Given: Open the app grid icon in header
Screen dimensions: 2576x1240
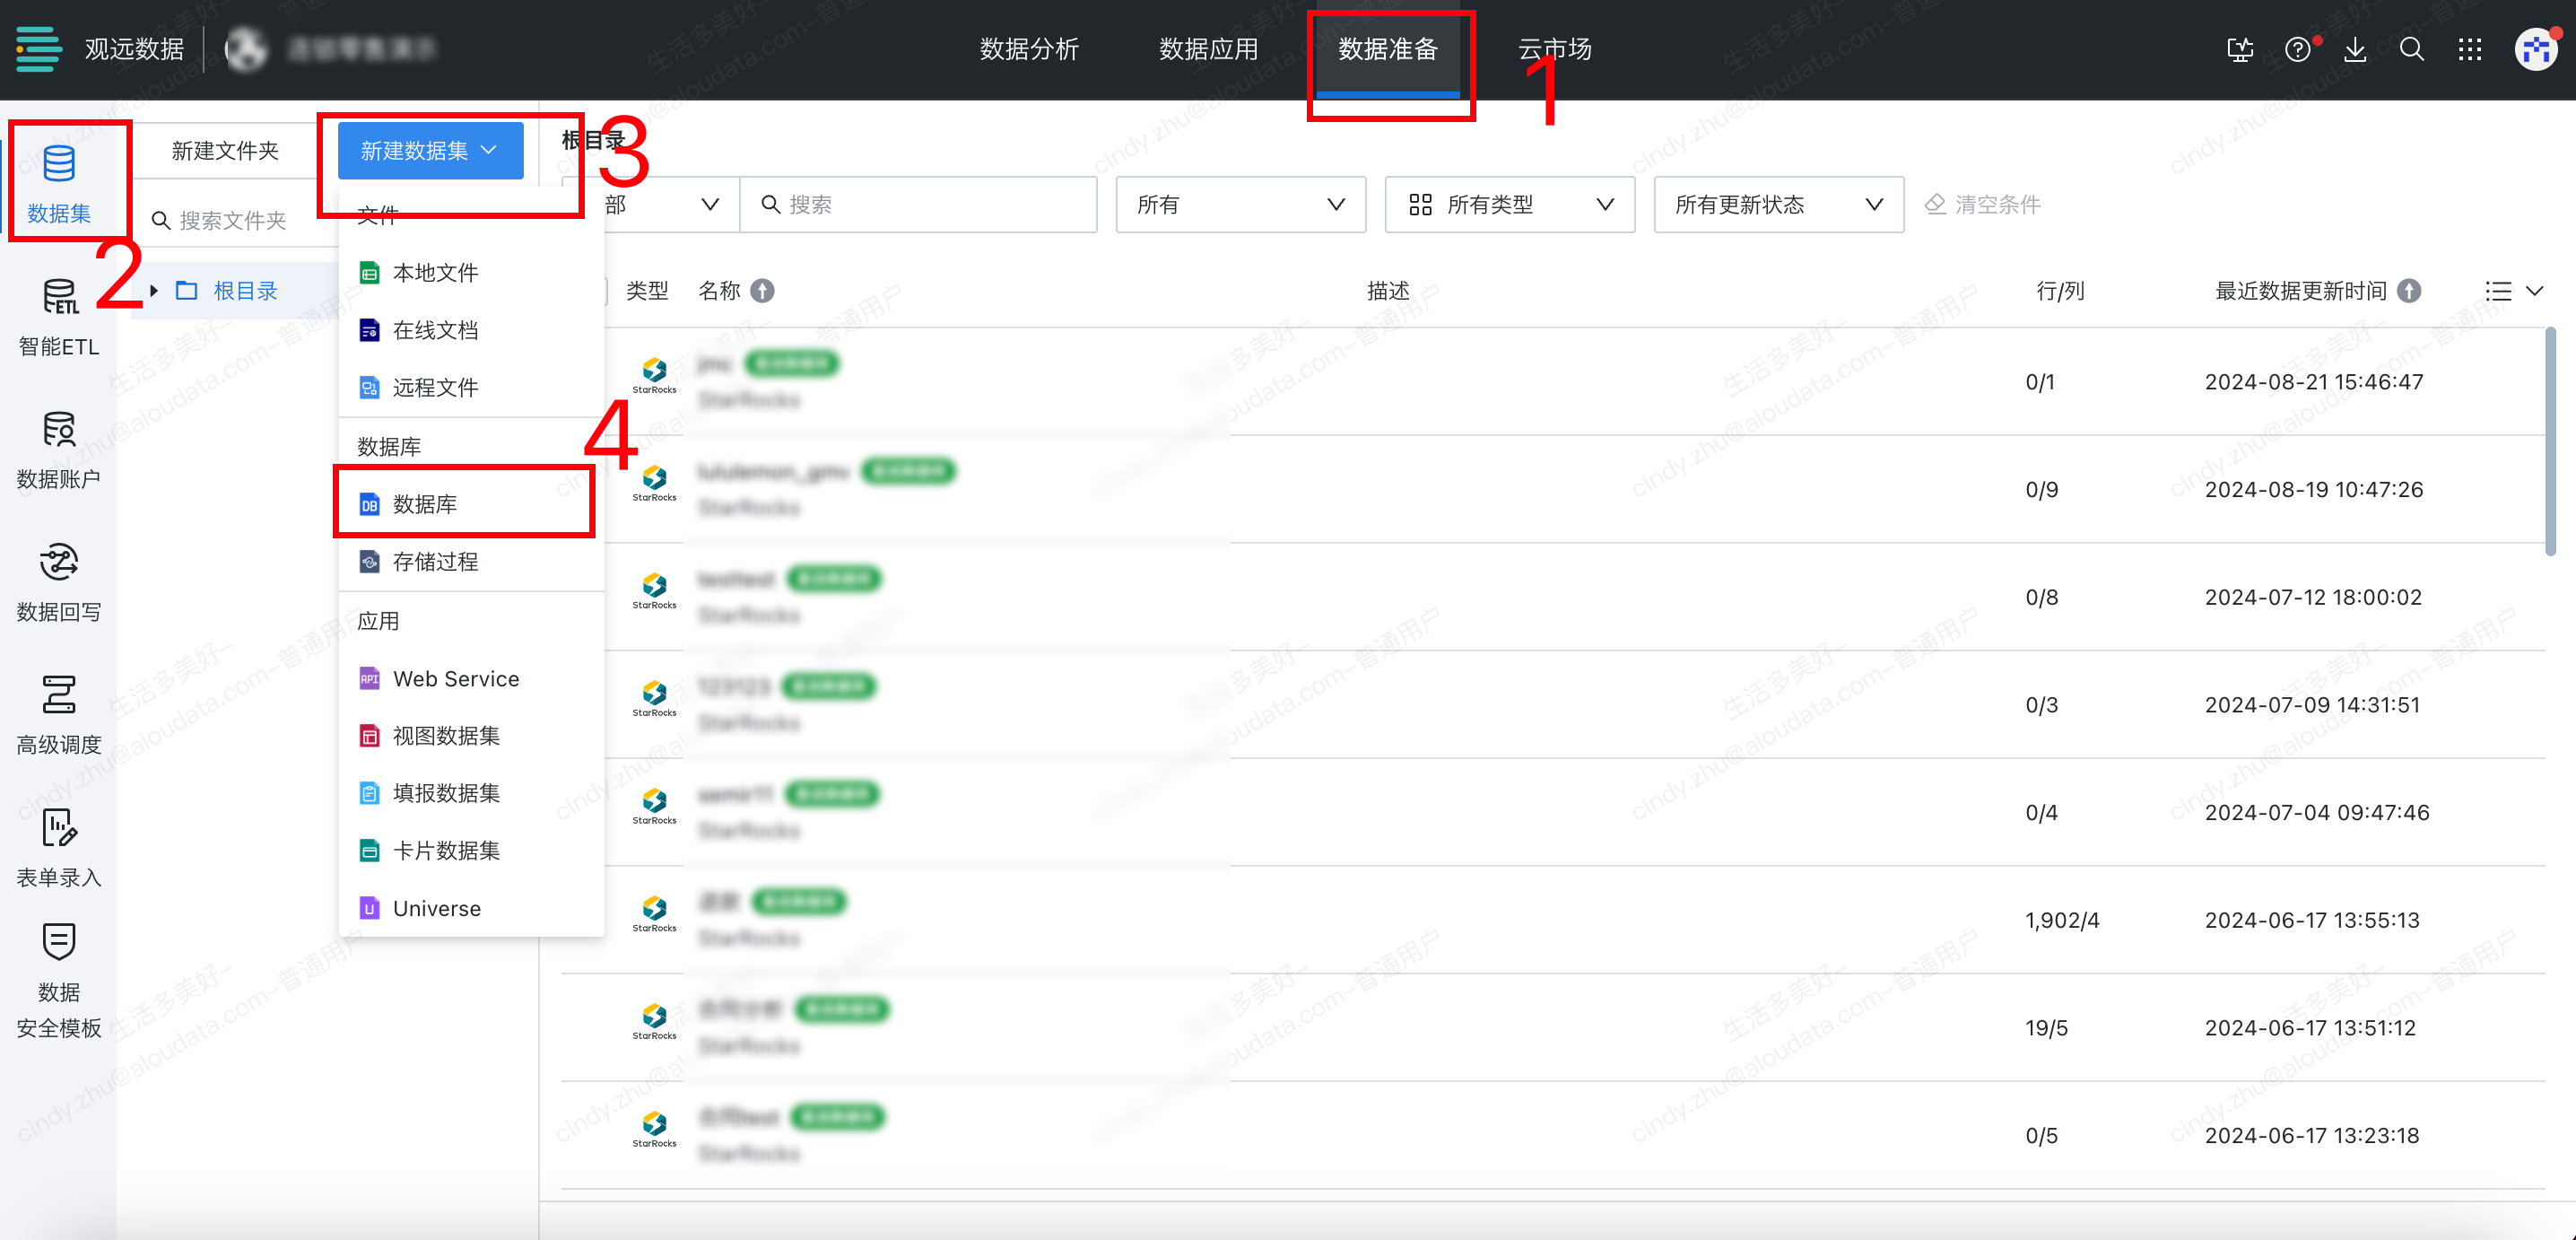Looking at the screenshot, I should click(2469, 49).
